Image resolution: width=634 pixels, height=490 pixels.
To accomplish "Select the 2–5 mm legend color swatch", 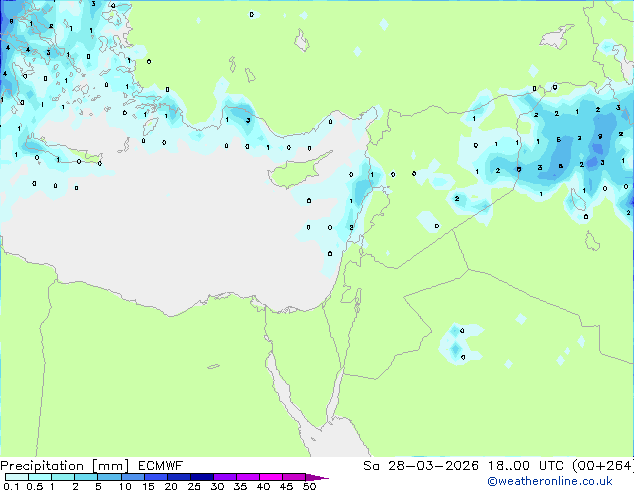I will click(86, 477).
